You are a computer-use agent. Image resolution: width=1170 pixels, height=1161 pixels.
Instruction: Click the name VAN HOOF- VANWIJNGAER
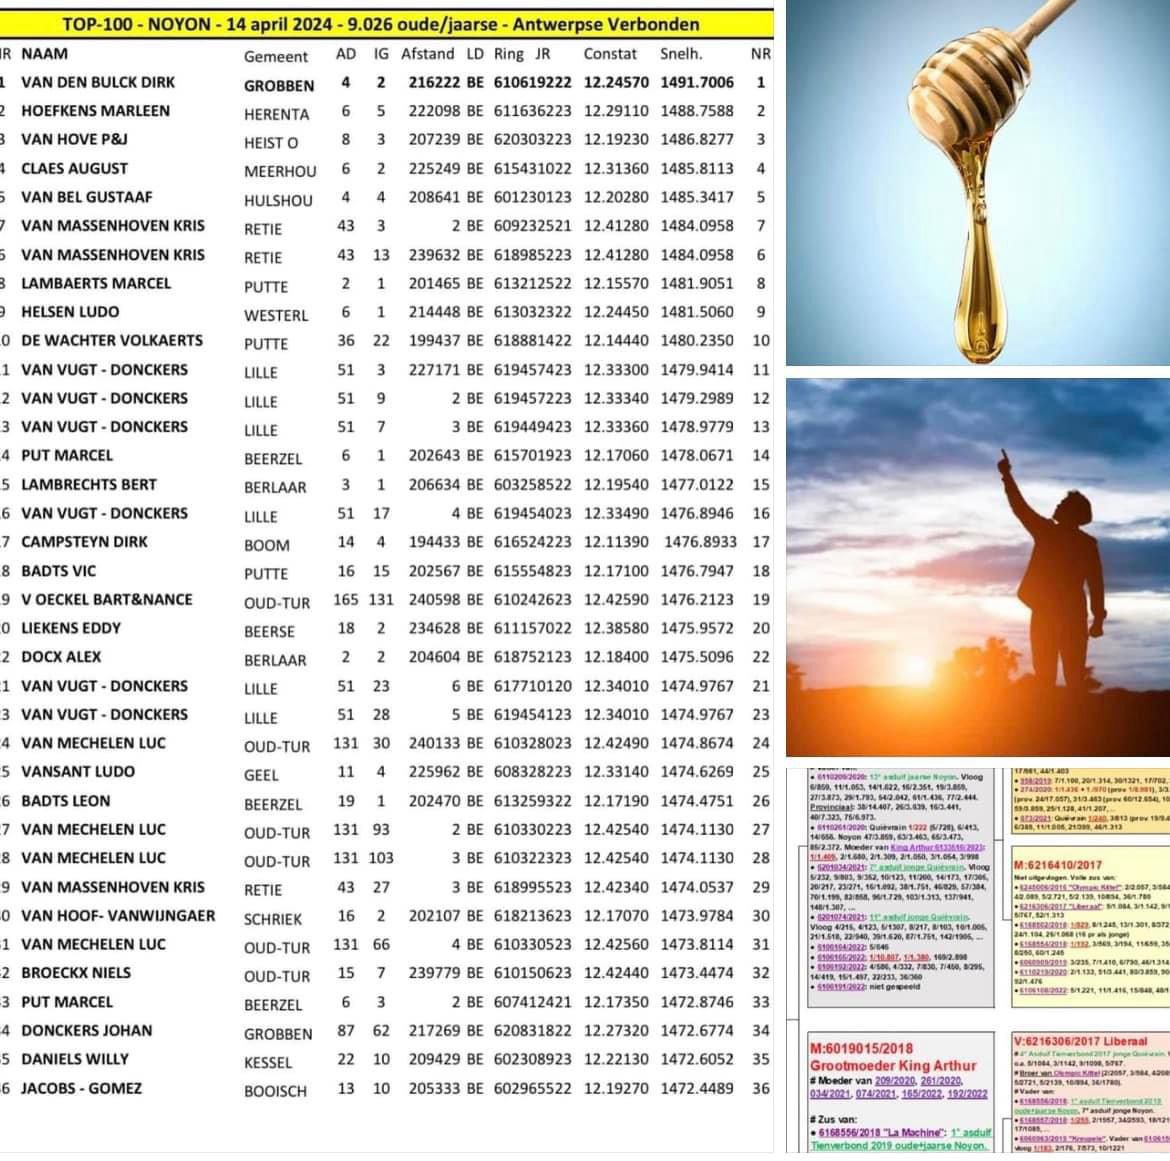pos(118,916)
